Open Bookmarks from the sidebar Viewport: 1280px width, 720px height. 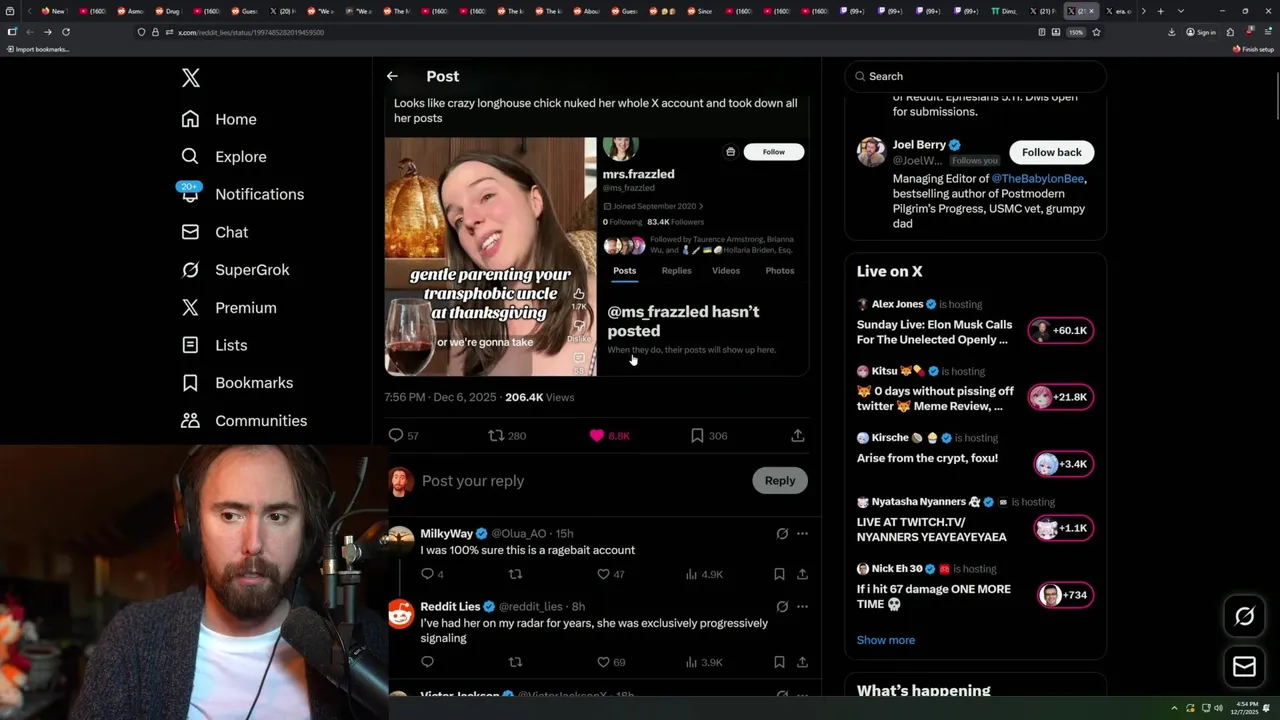237,383
